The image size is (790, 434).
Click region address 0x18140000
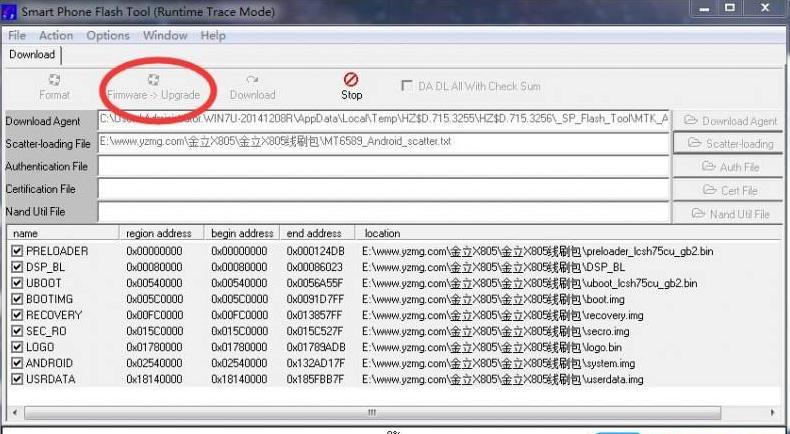154,380
